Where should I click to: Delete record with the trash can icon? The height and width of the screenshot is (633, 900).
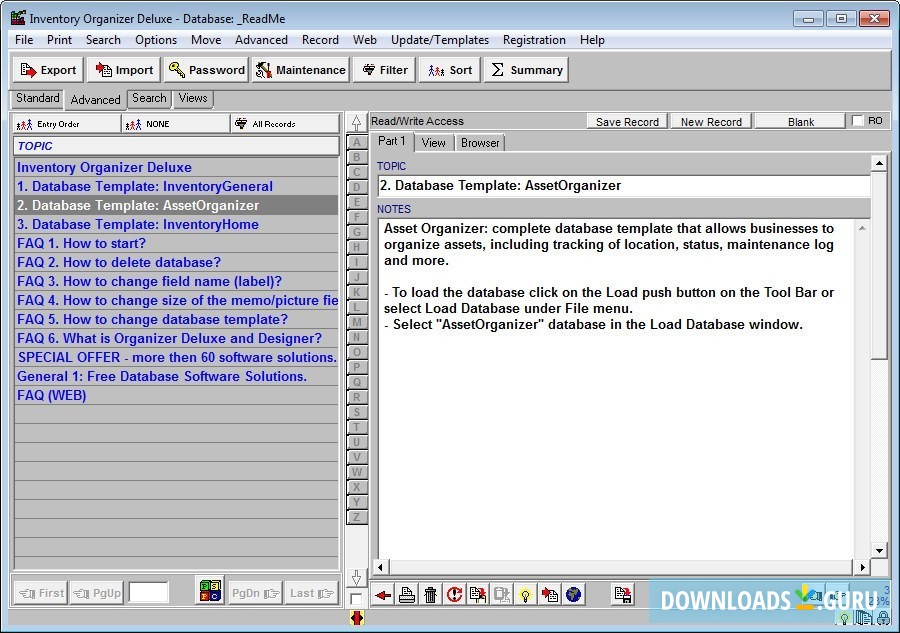430,595
